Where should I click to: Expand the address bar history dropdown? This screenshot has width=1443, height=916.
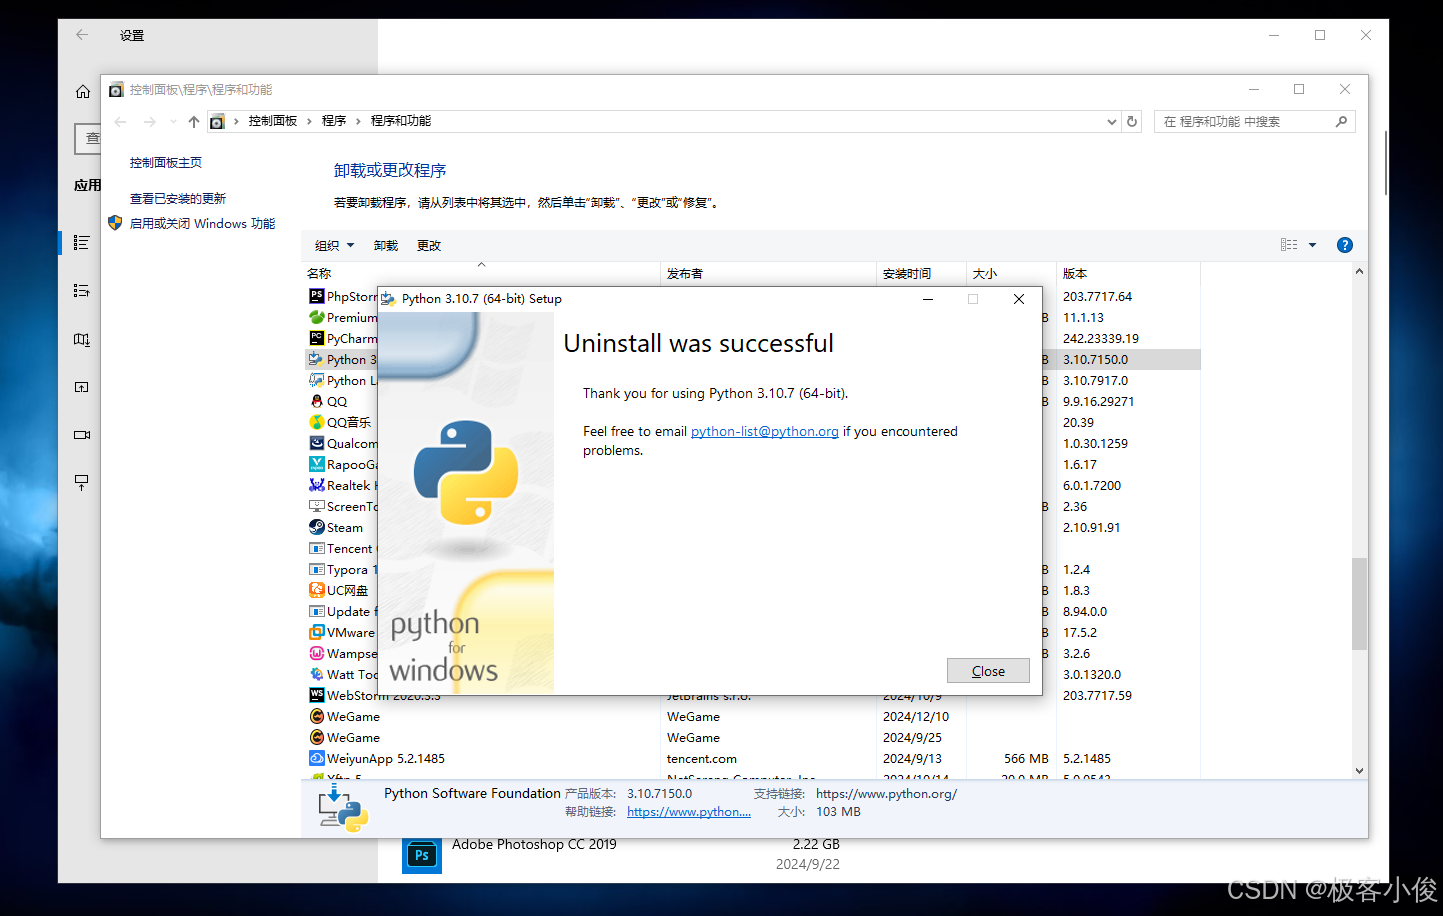[1112, 121]
